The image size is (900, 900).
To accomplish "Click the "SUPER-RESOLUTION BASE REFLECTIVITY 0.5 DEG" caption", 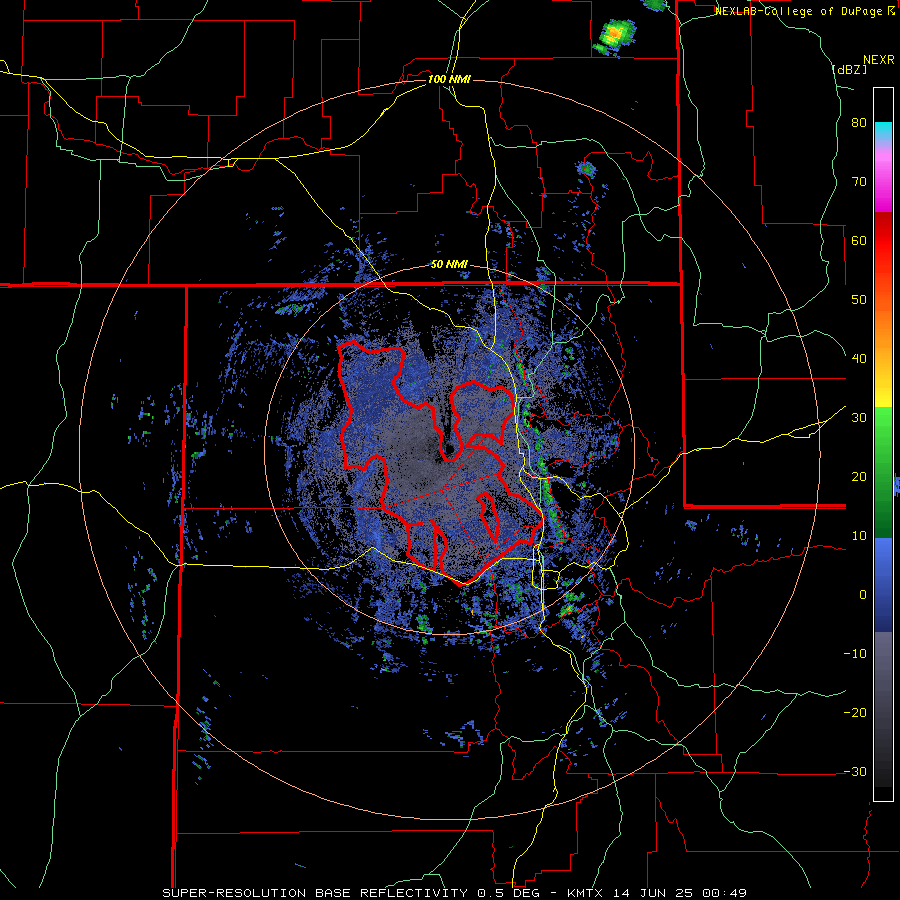I will pyautogui.click(x=351, y=893).
